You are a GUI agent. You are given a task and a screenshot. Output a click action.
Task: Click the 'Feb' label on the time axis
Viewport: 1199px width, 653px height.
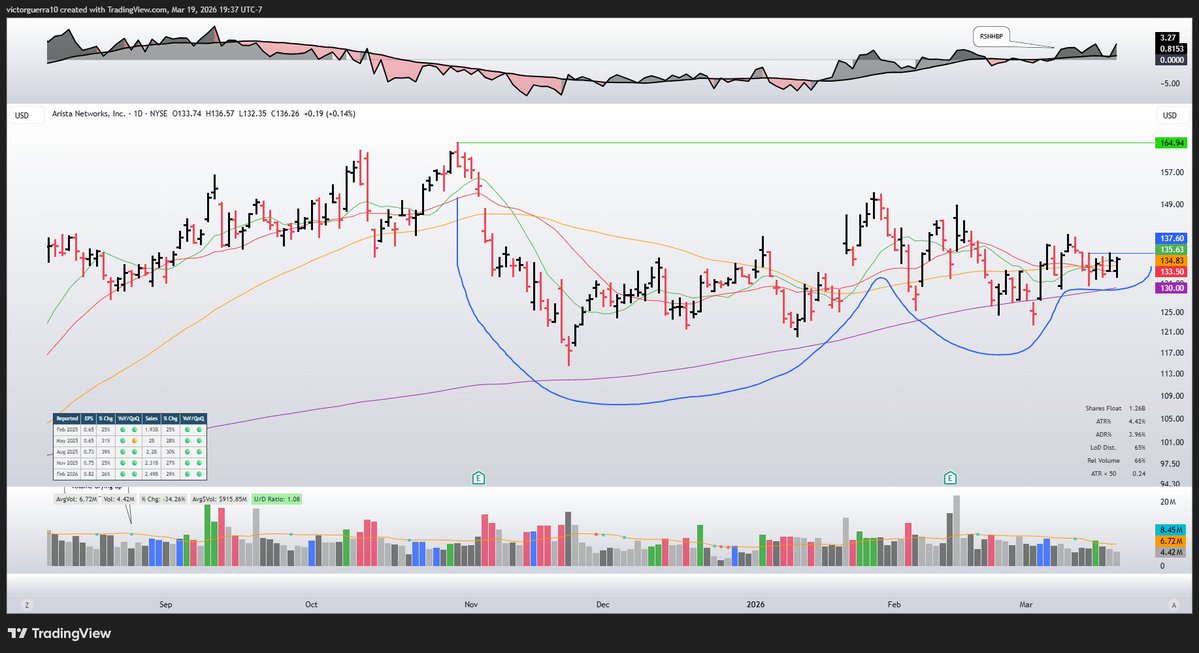(894, 605)
